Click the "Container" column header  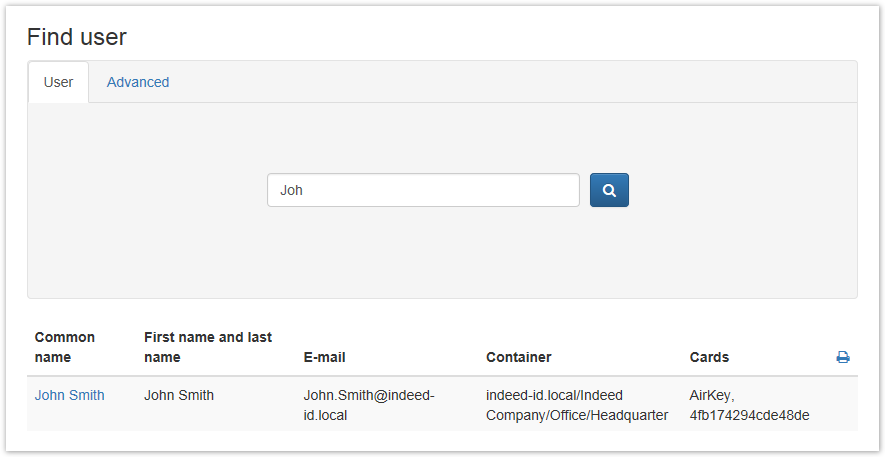tap(518, 357)
